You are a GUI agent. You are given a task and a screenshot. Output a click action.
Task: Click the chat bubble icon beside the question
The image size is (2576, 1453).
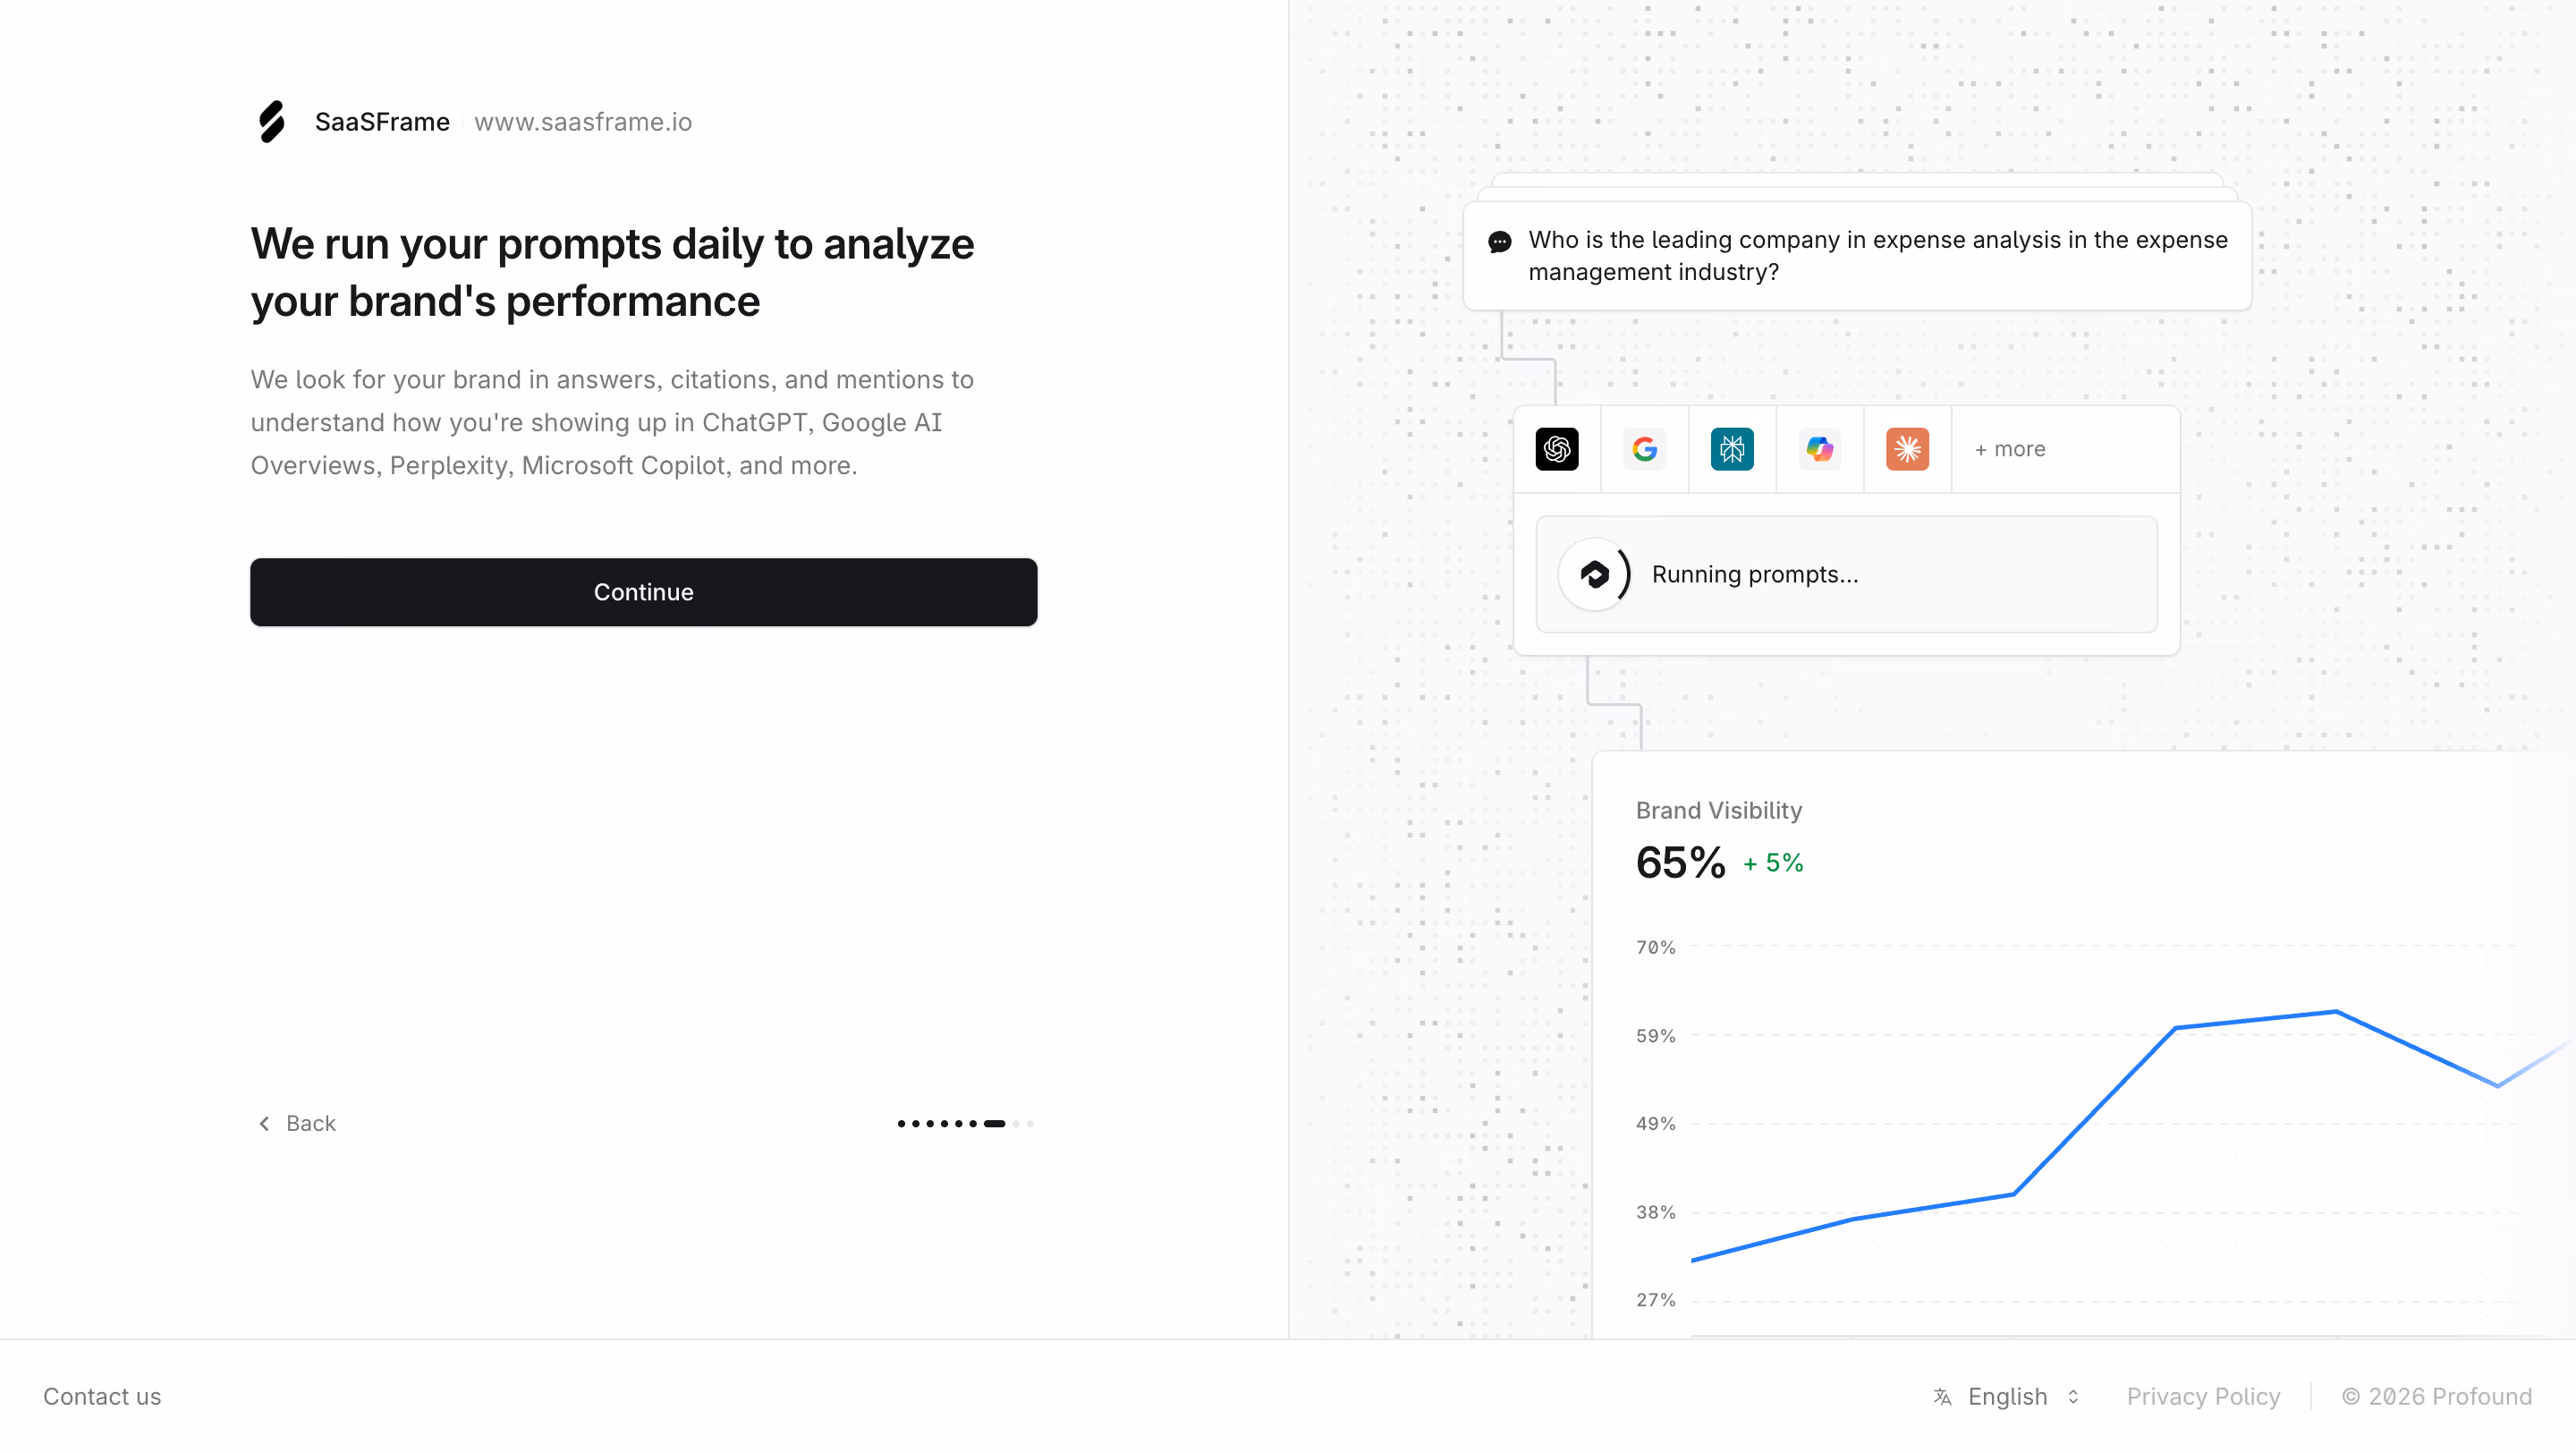tap(1500, 241)
